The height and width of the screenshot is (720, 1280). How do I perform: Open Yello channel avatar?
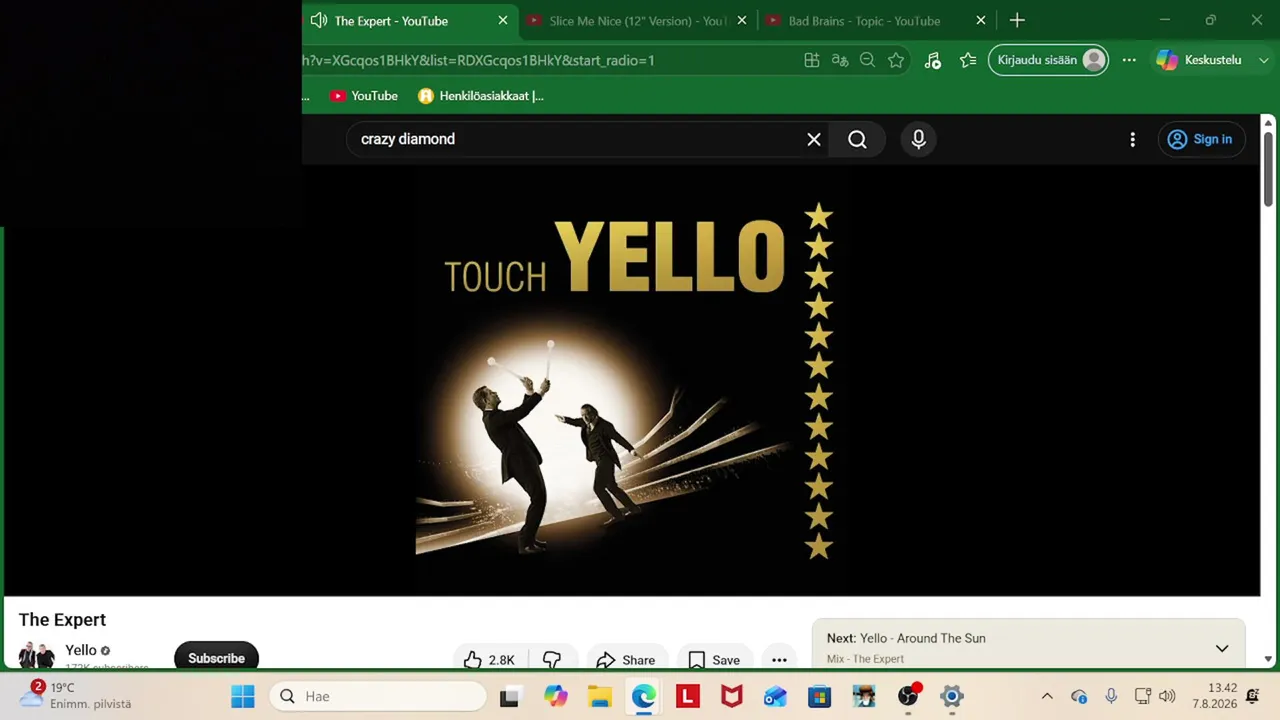coord(37,655)
